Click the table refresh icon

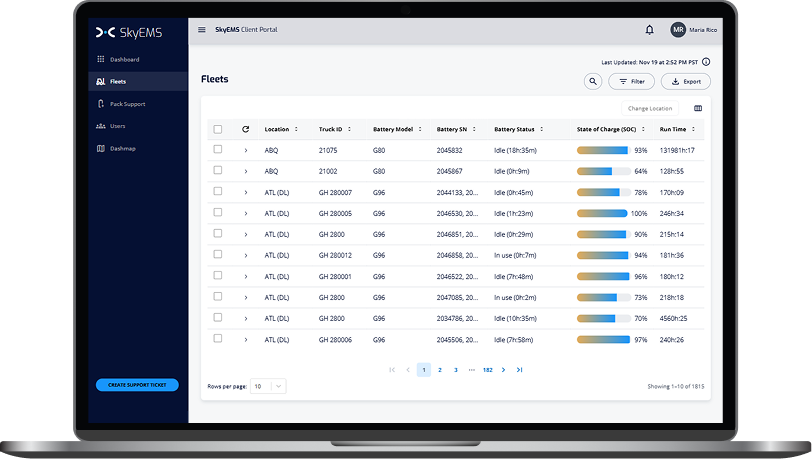tap(246, 129)
